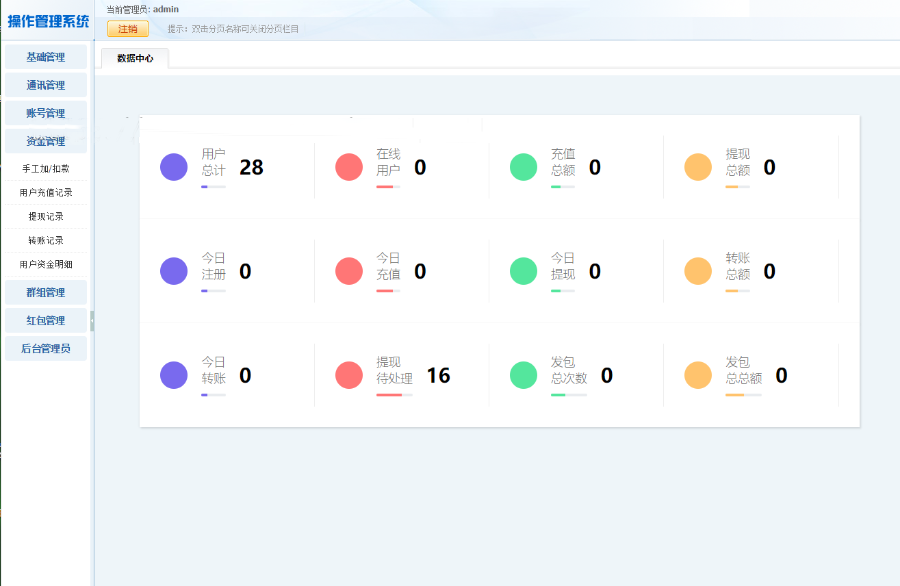Open 用户充值记录 in the sidebar

(46, 192)
